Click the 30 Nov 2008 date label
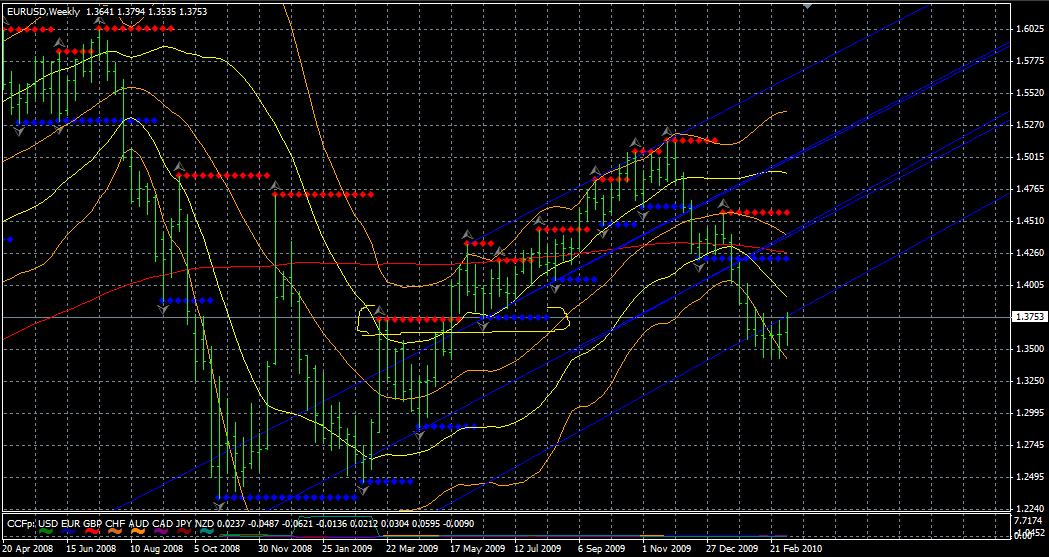The image size is (1049, 557). pos(285,548)
